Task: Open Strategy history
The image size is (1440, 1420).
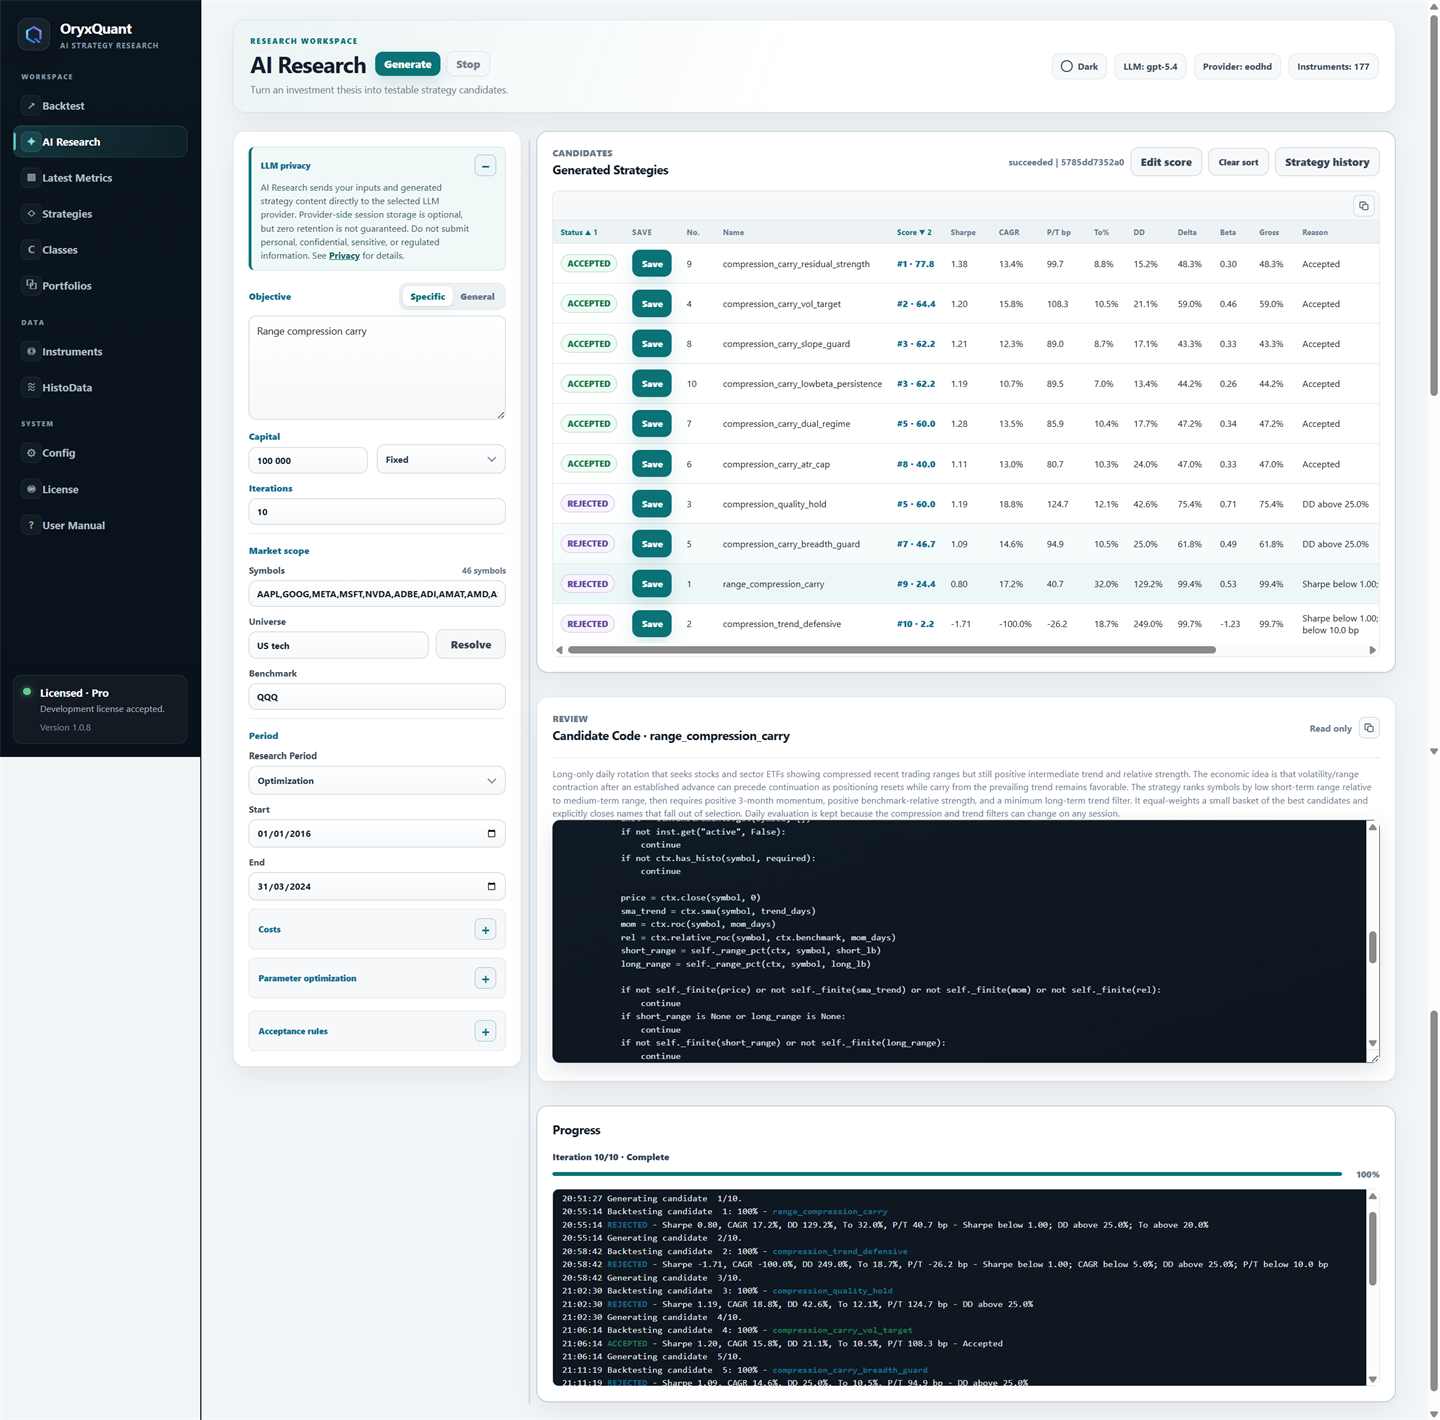Action: [x=1327, y=162]
